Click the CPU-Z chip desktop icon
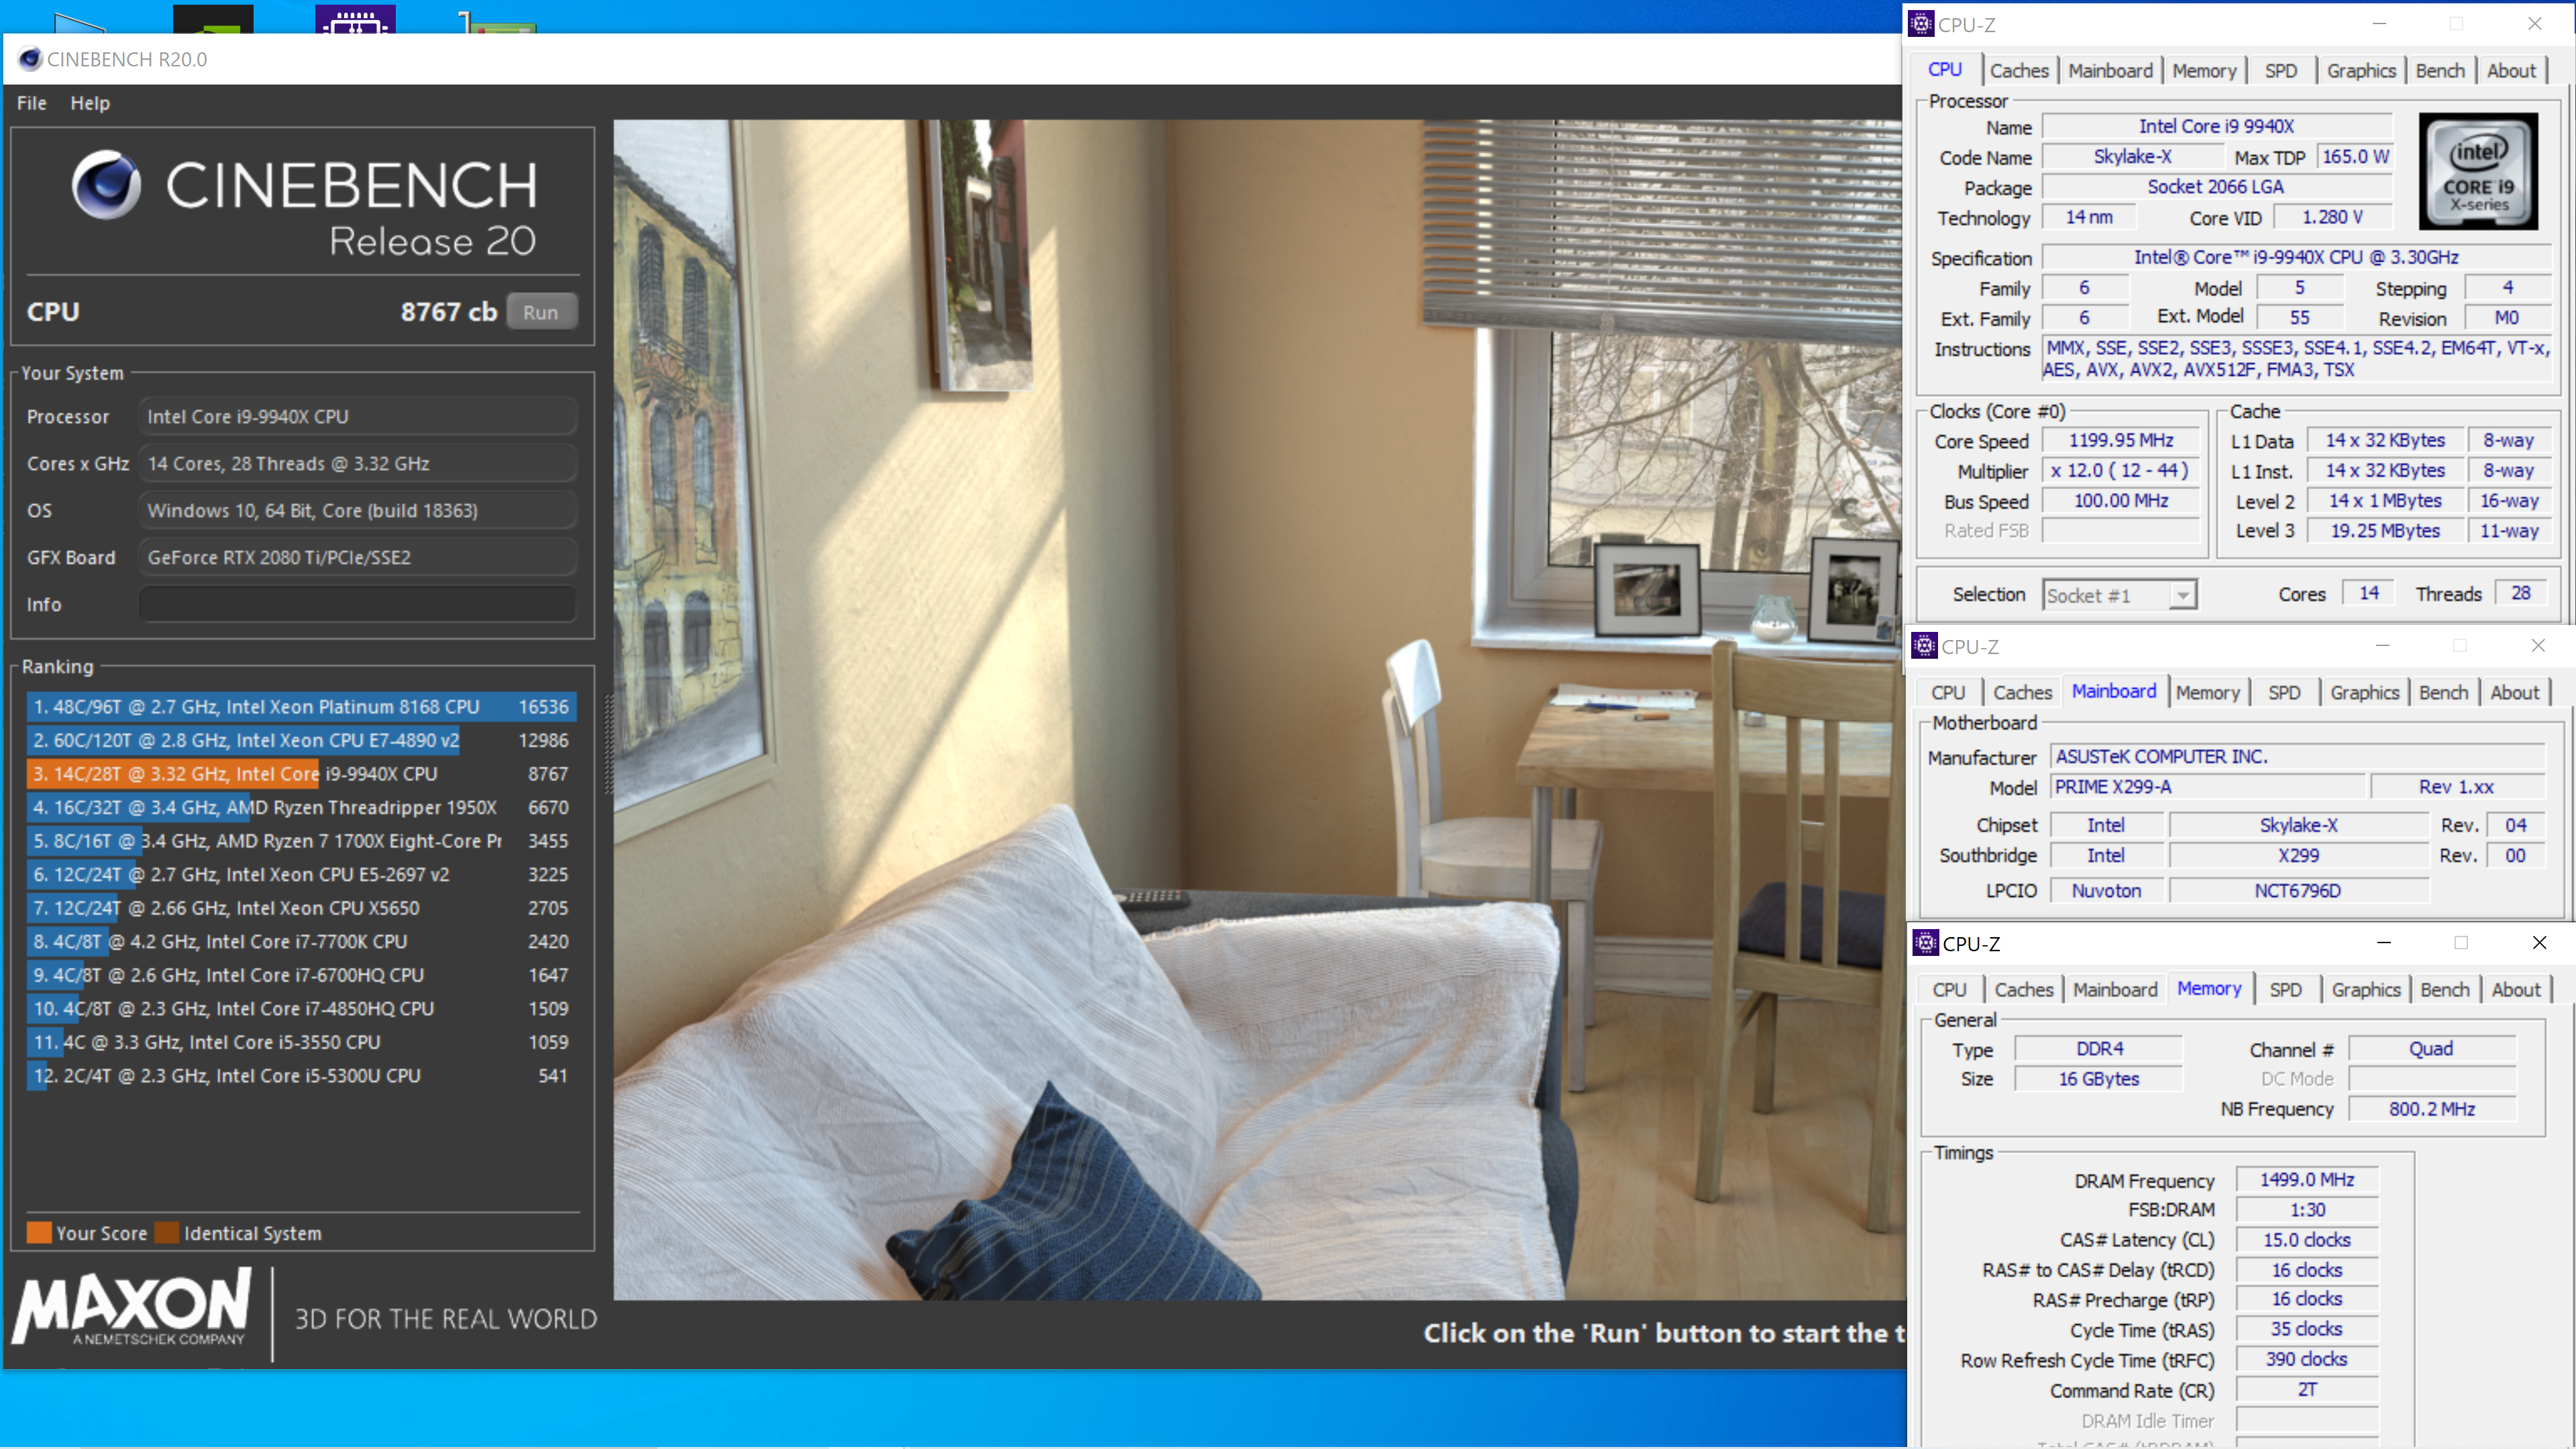Screen dimensions: 2576x1449 [x=355, y=19]
